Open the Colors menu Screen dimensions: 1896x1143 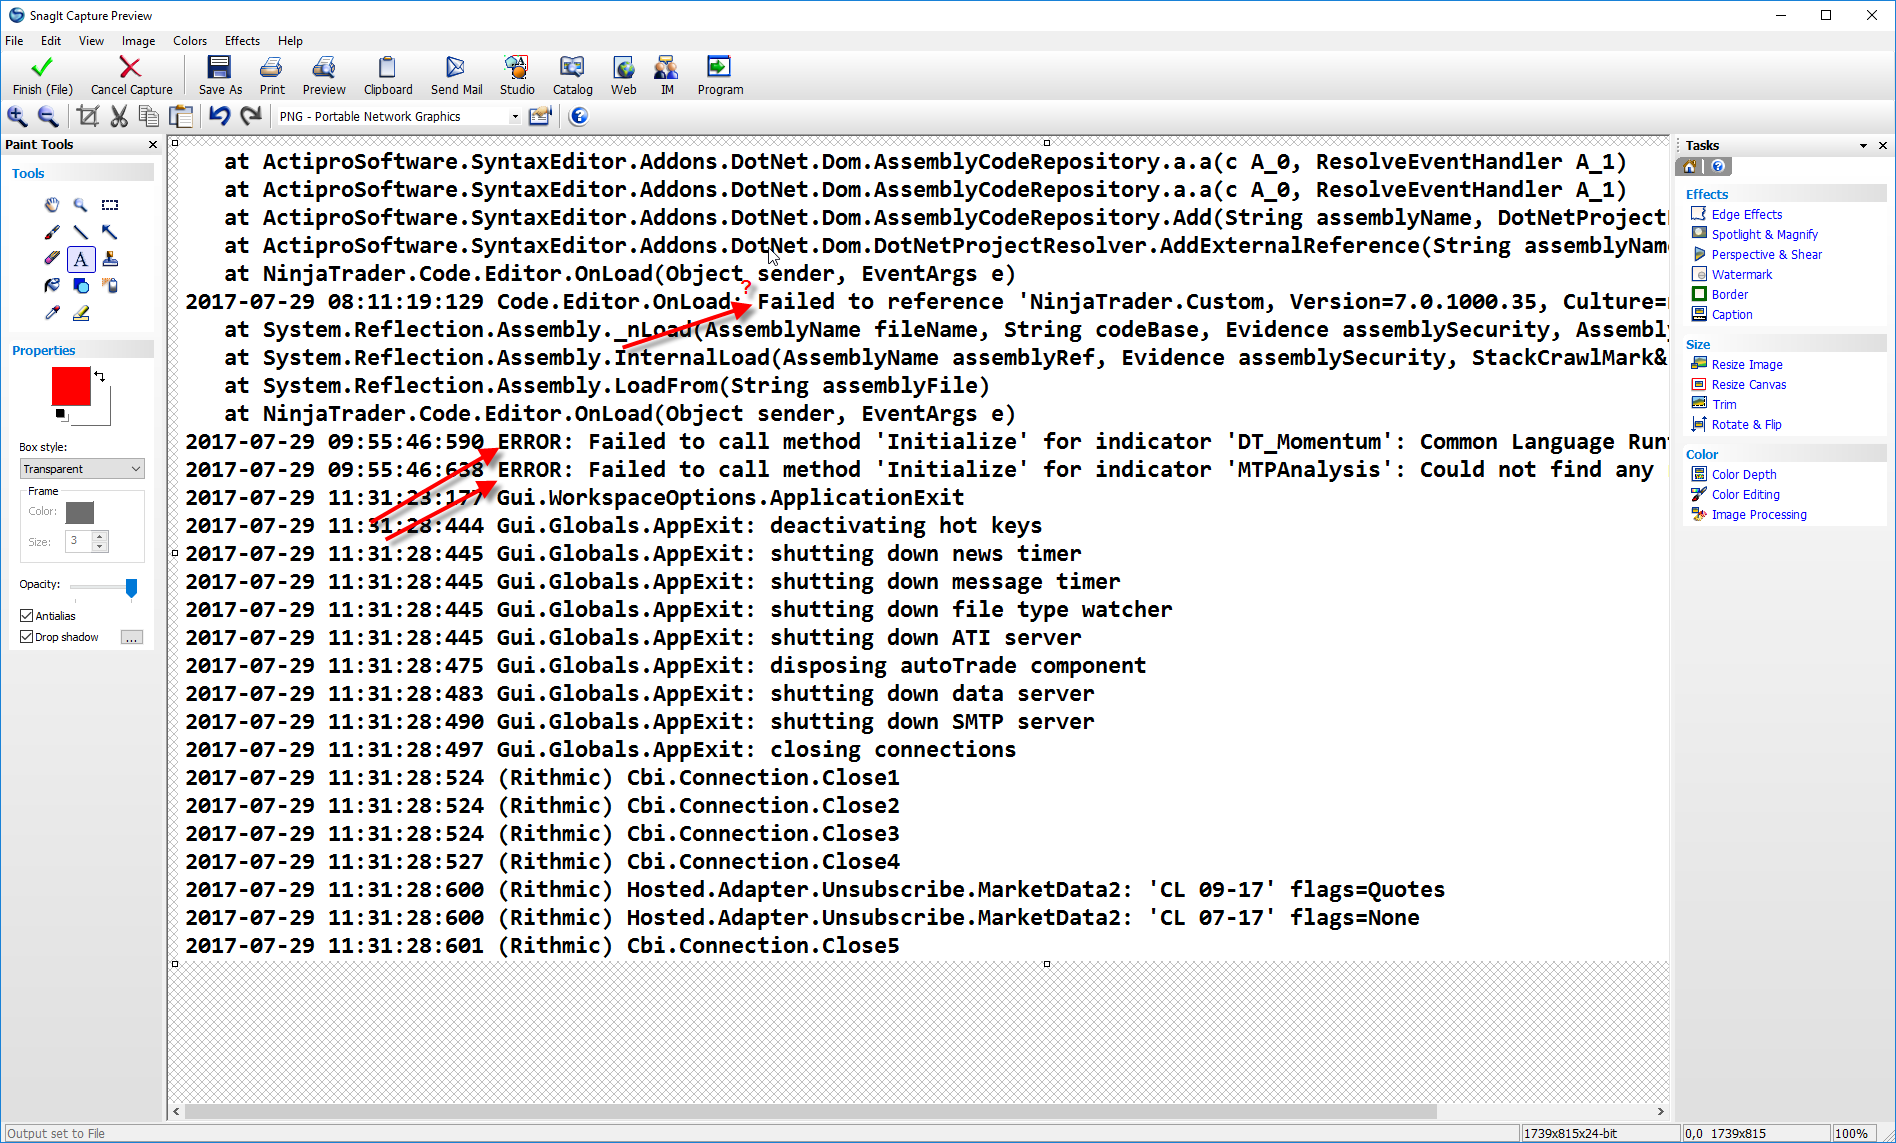[190, 41]
